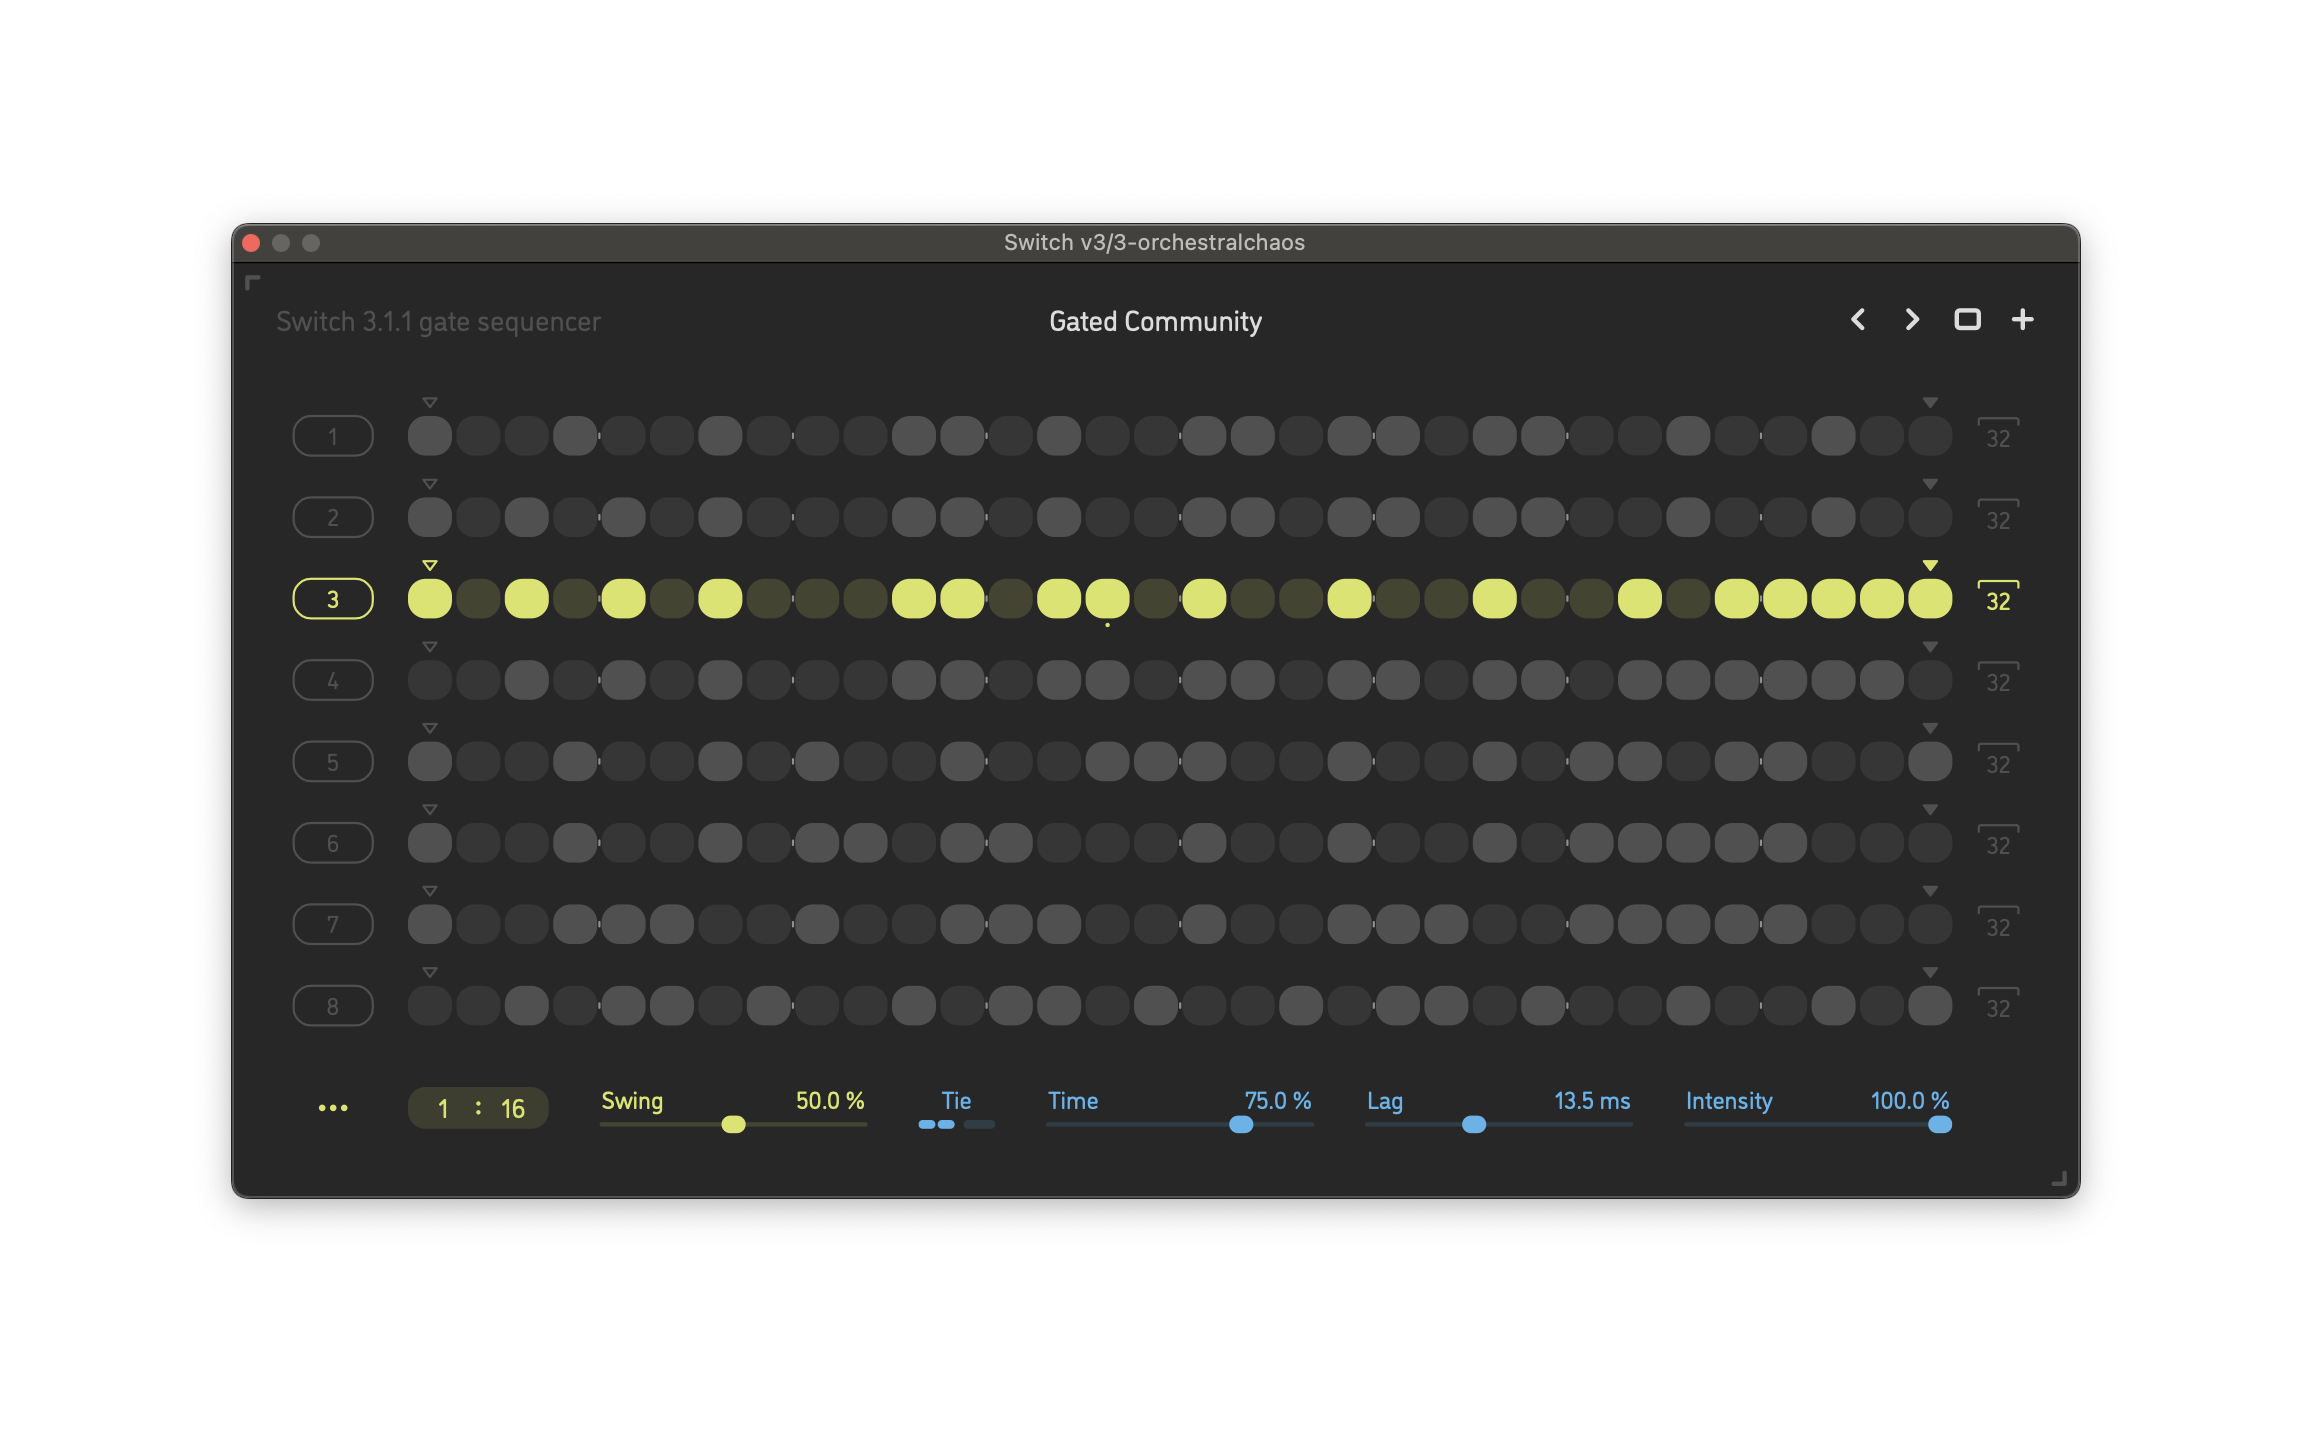This screenshot has width=2312, height=1438.
Task: Click the Swing value 50.0 %
Action: point(829,1101)
